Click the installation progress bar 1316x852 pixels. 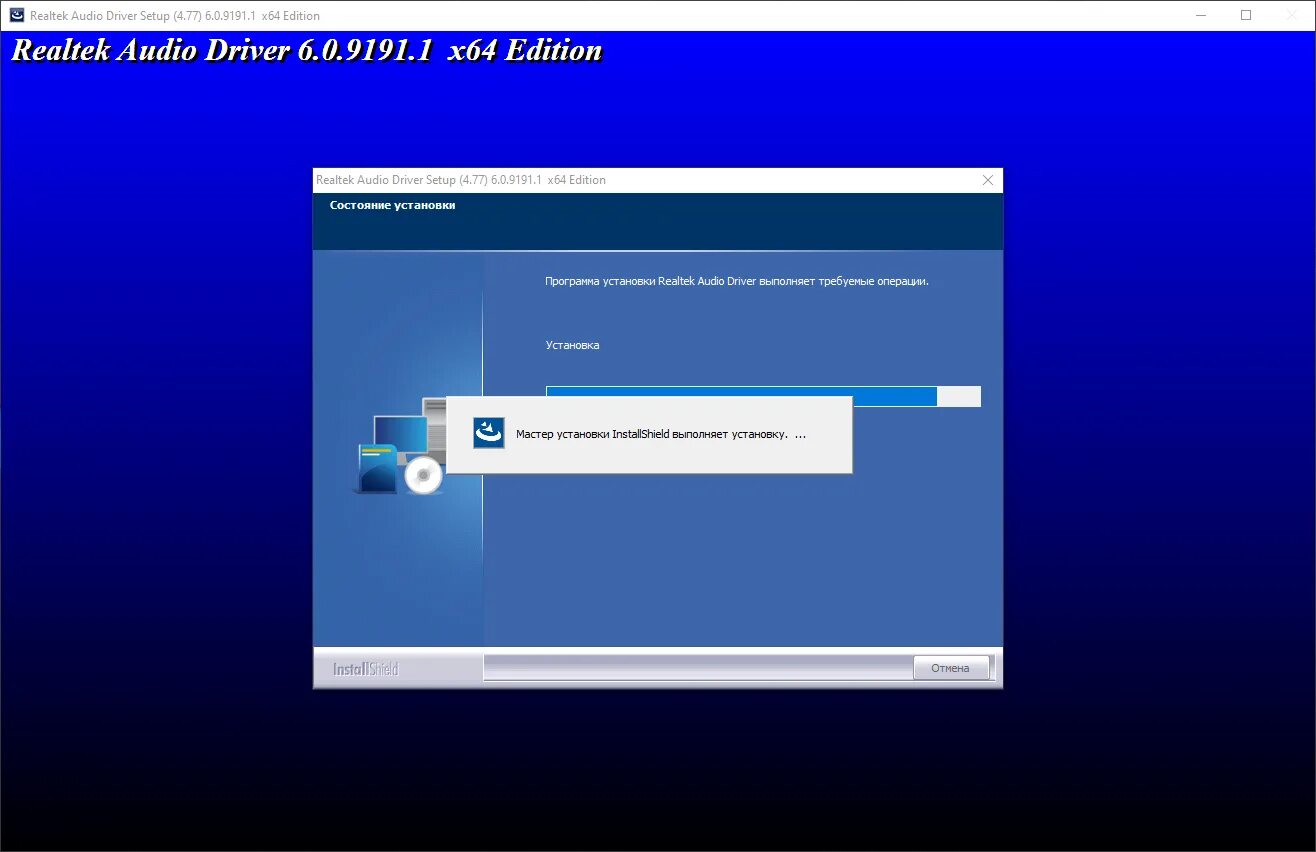tap(763, 396)
